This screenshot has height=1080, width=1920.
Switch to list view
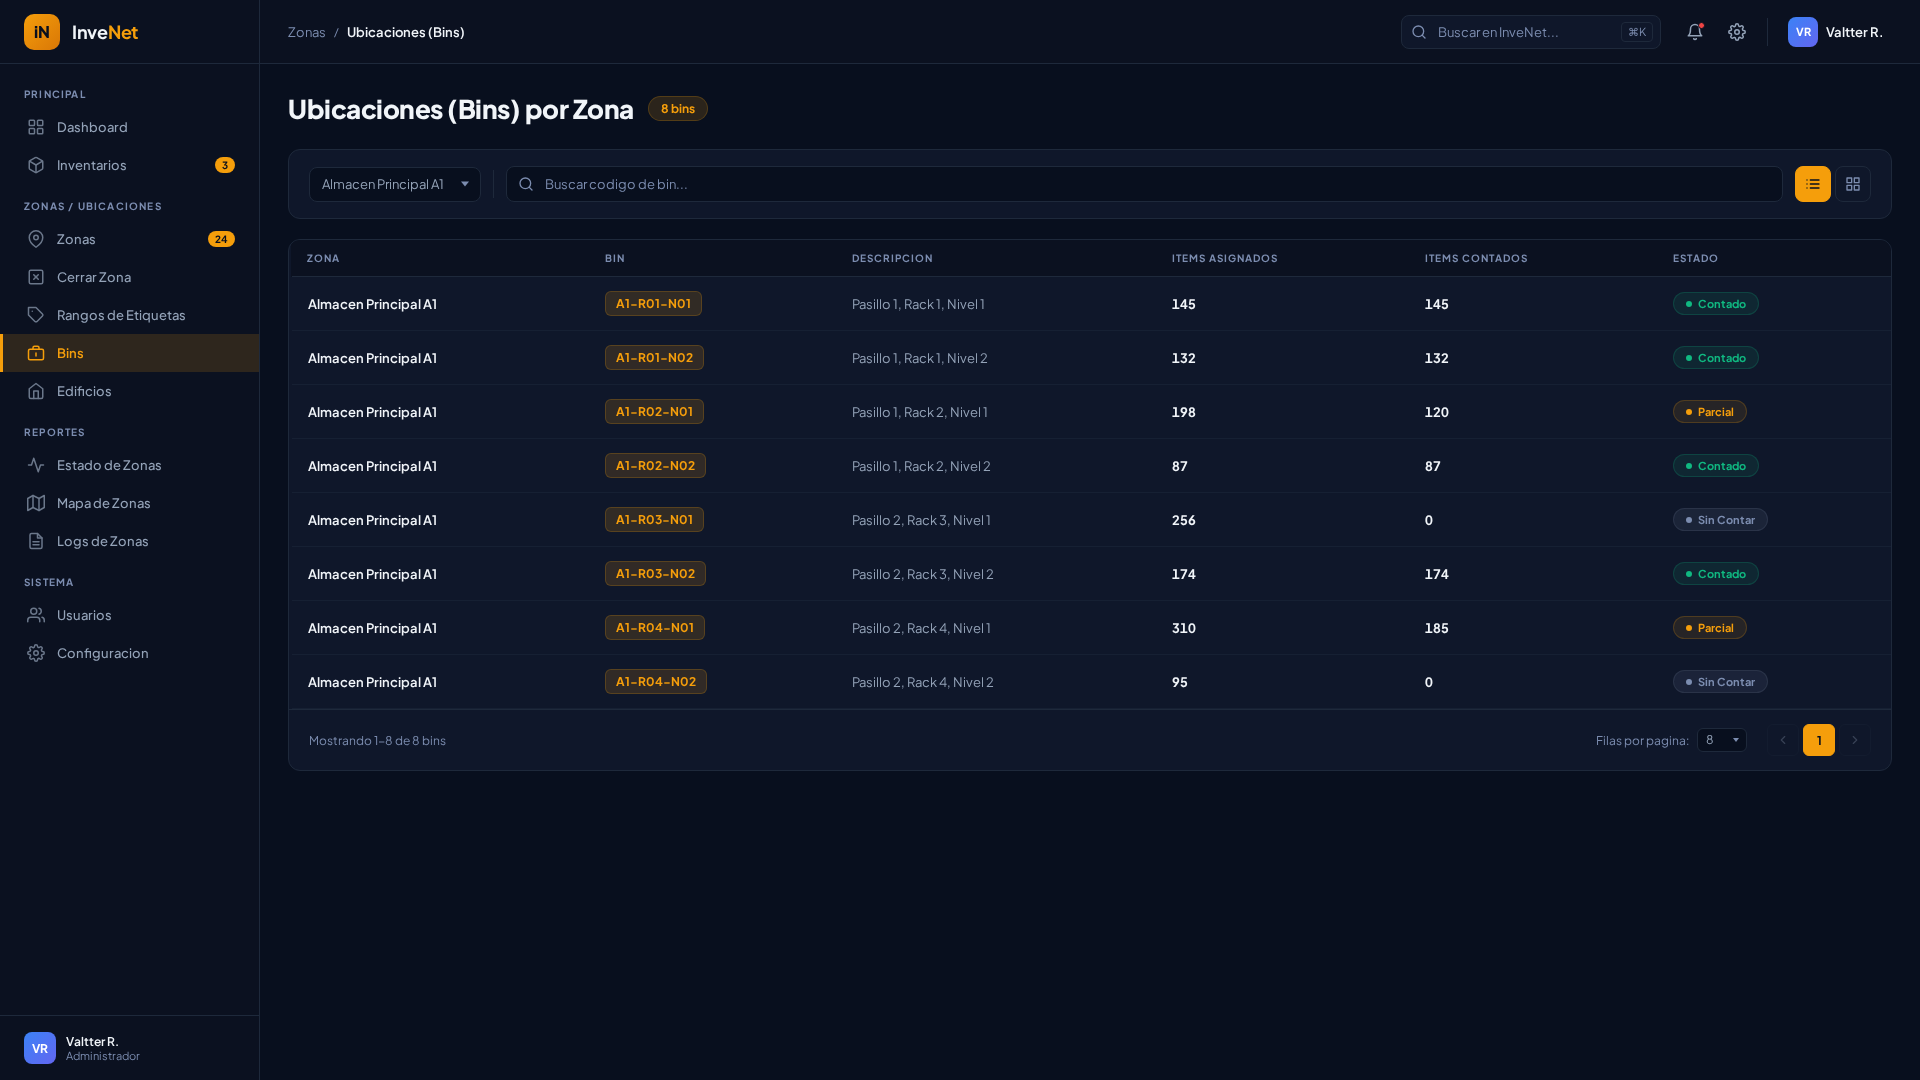pyautogui.click(x=1812, y=184)
